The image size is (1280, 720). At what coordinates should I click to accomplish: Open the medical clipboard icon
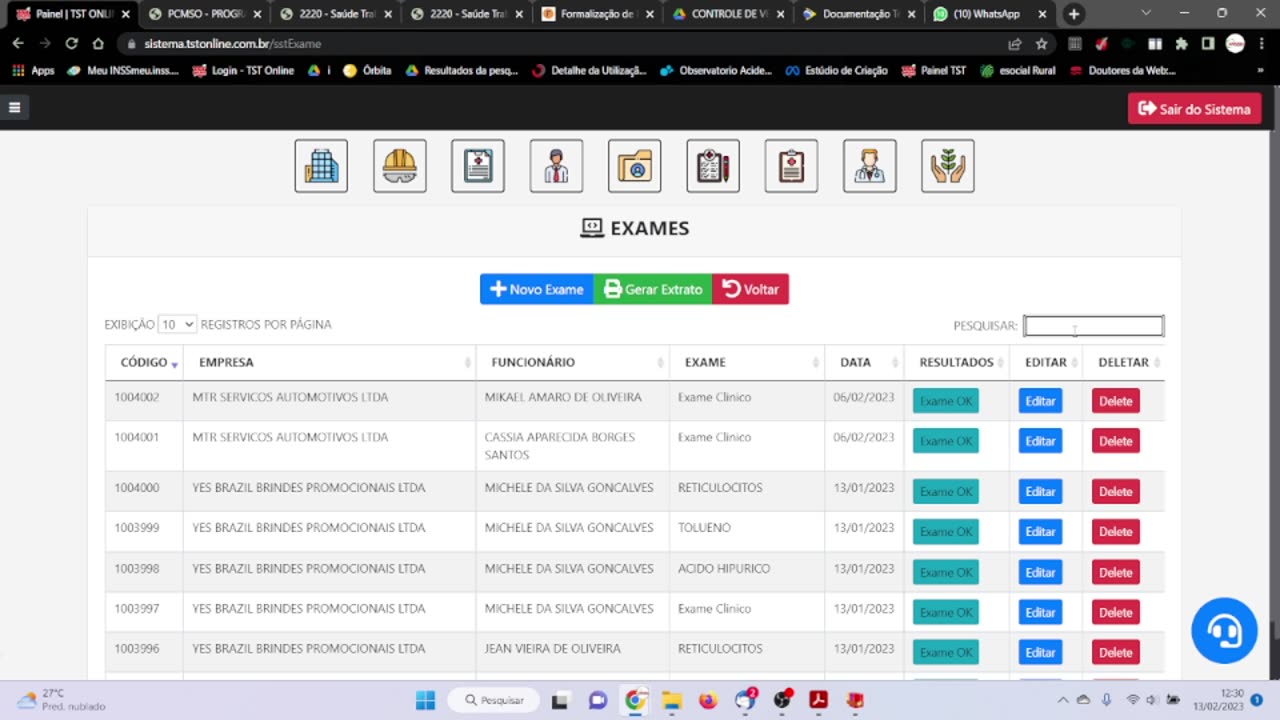pyautogui.click(x=791, y=166)
